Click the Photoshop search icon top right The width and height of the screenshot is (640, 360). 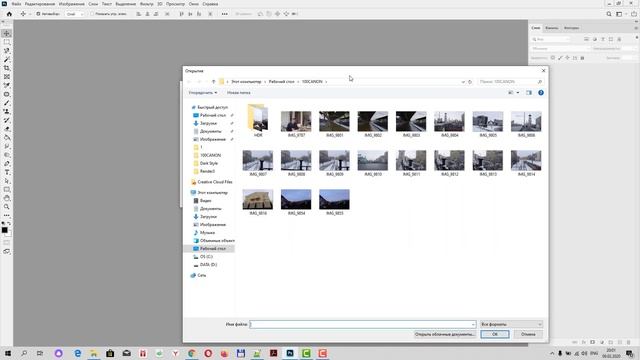609,14
